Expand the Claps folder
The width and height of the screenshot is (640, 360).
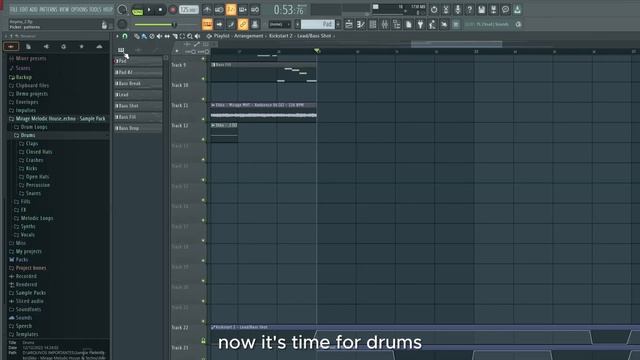32,144
